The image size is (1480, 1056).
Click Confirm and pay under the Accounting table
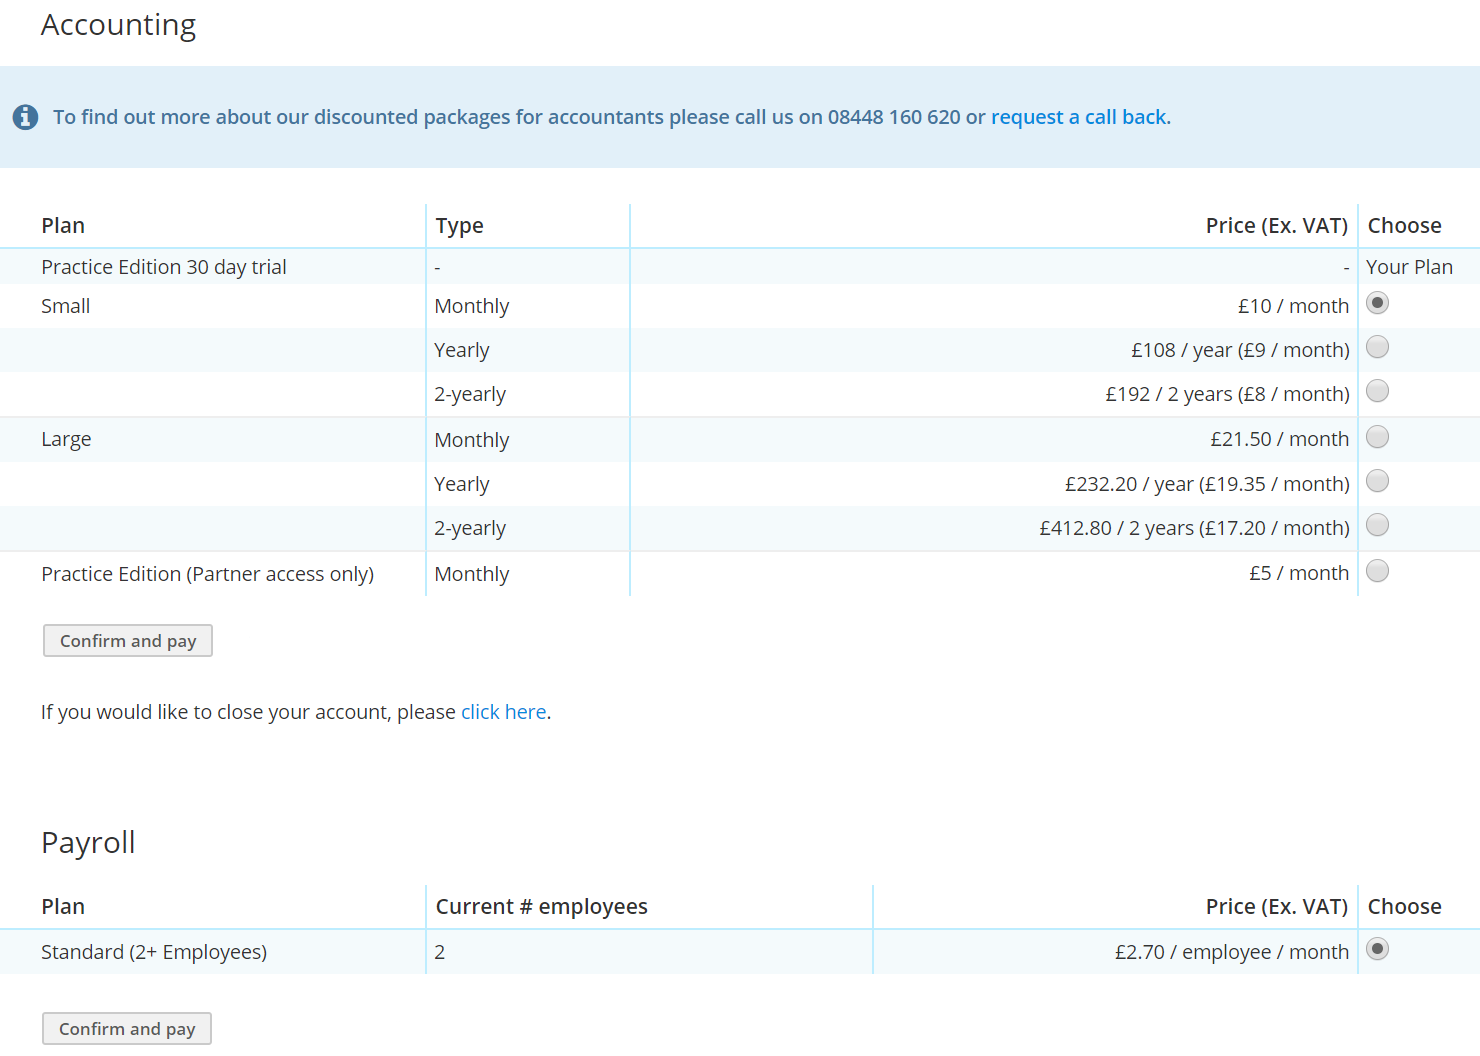point(128,641)
